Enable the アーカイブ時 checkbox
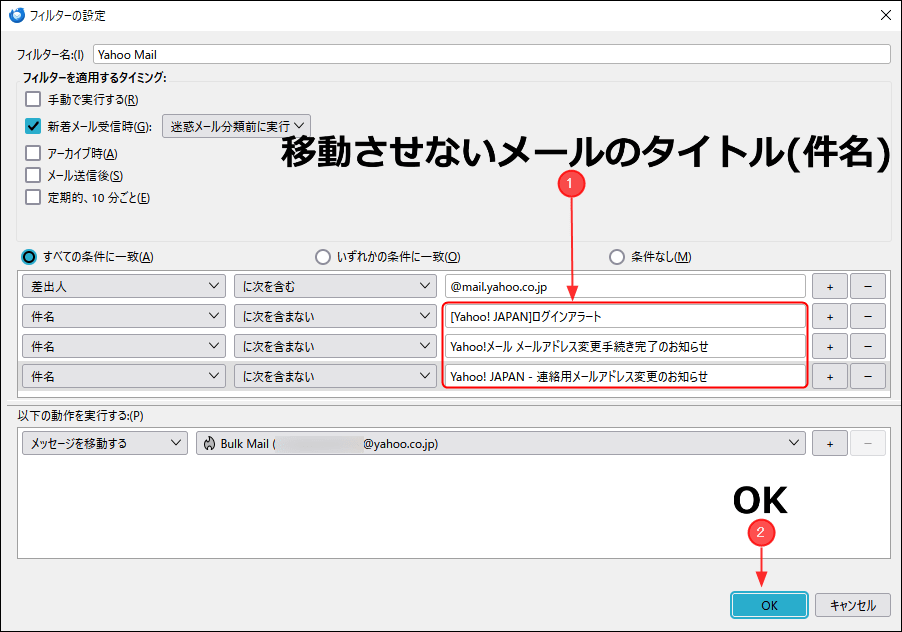The image size is (902, 632). pyautogui.click(x=33, y=153)
